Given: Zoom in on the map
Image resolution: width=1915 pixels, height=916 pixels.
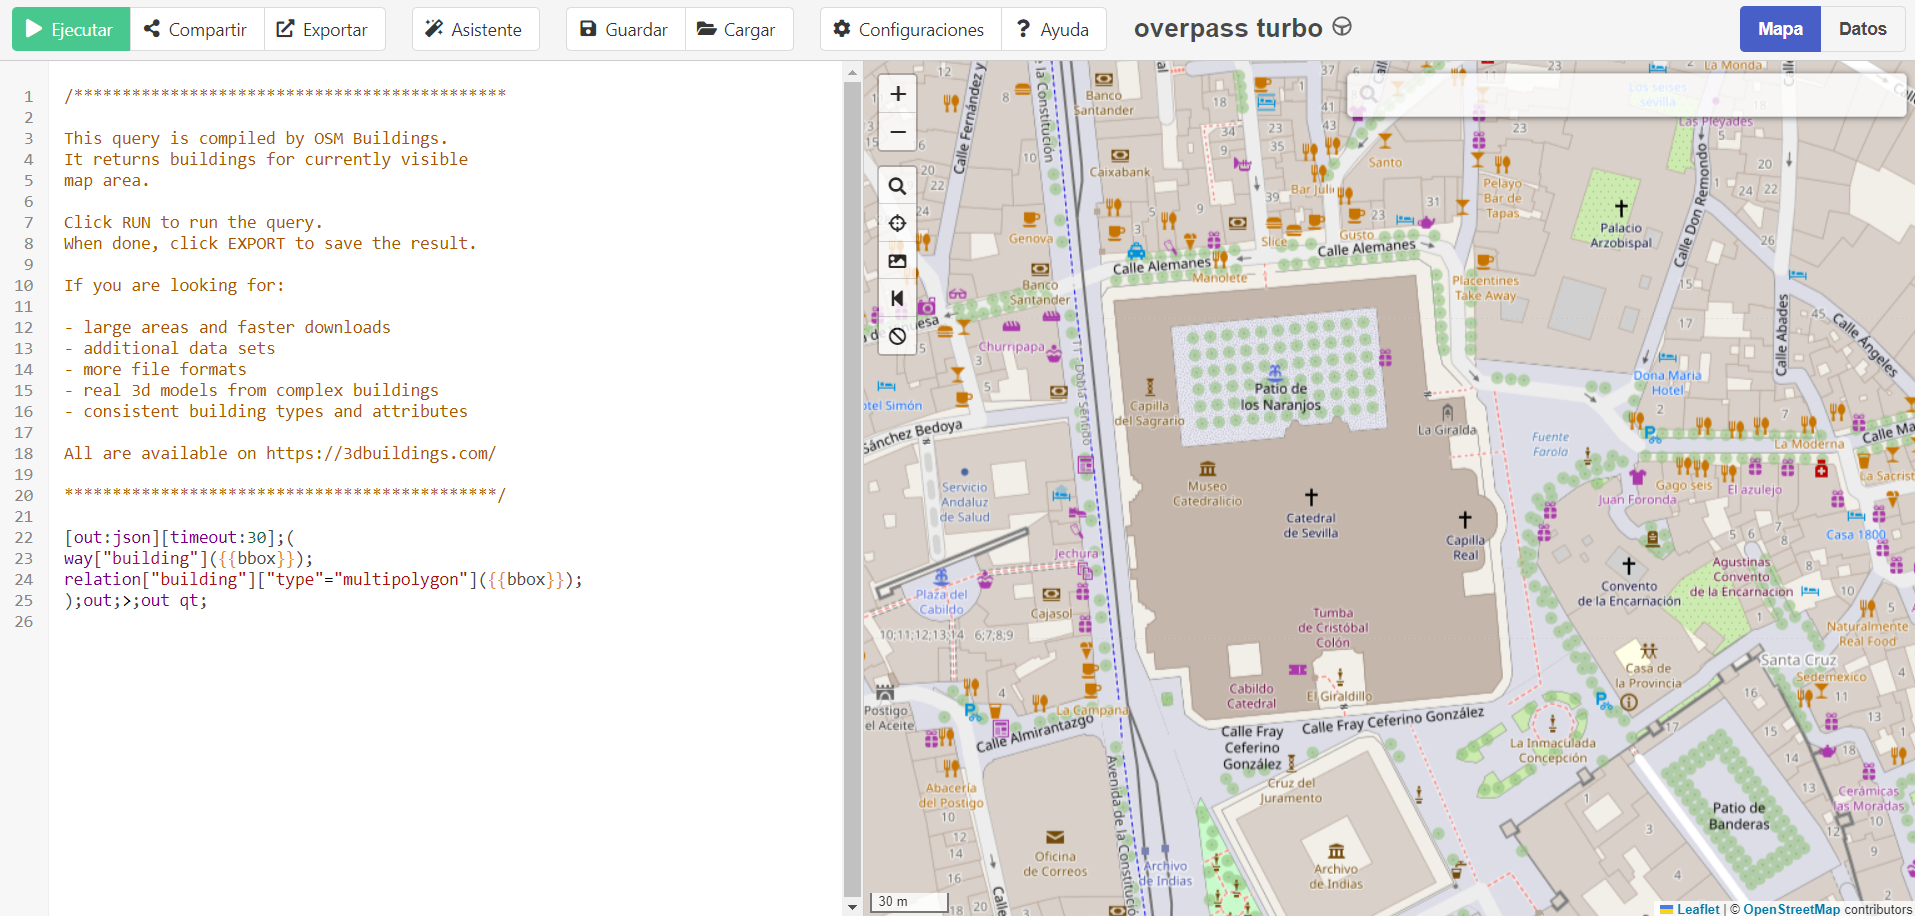Looking at the screenshot, I should coord(898,94).
